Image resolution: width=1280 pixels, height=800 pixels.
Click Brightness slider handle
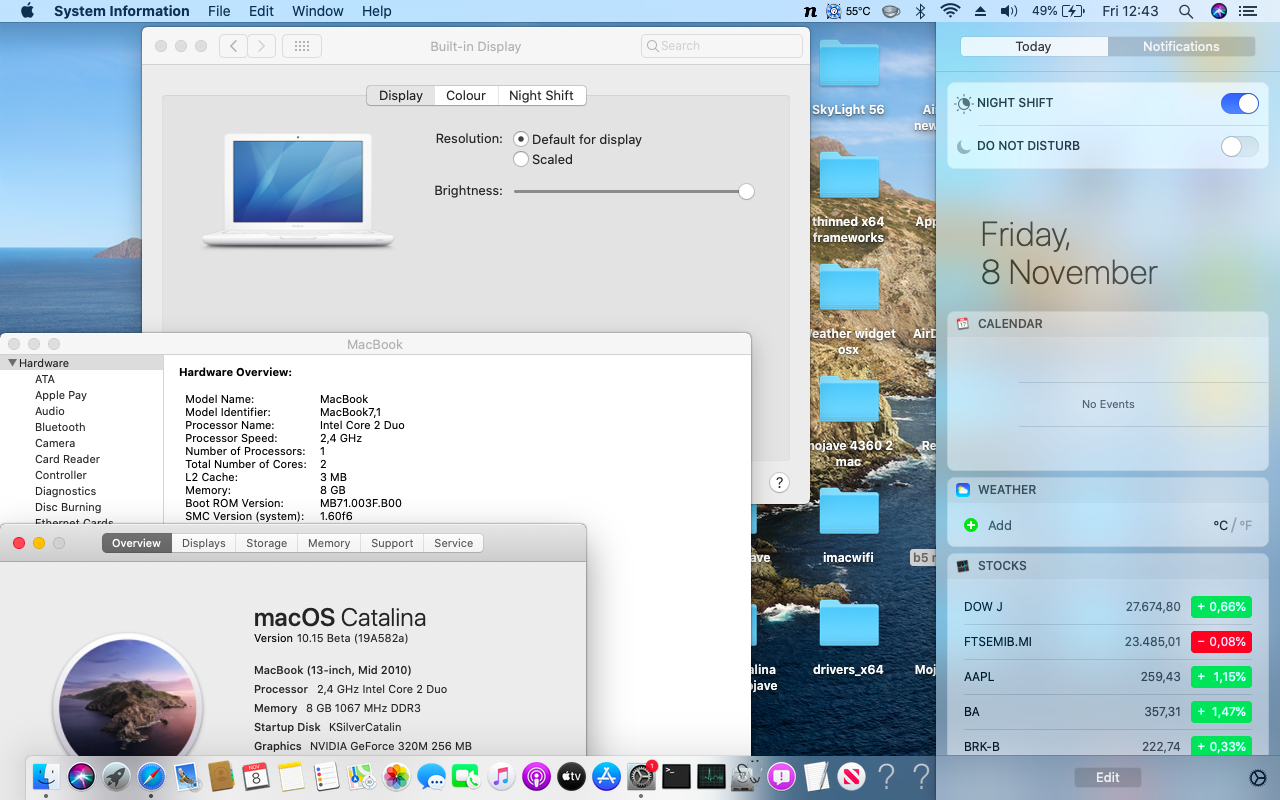(x=746, y=191)
